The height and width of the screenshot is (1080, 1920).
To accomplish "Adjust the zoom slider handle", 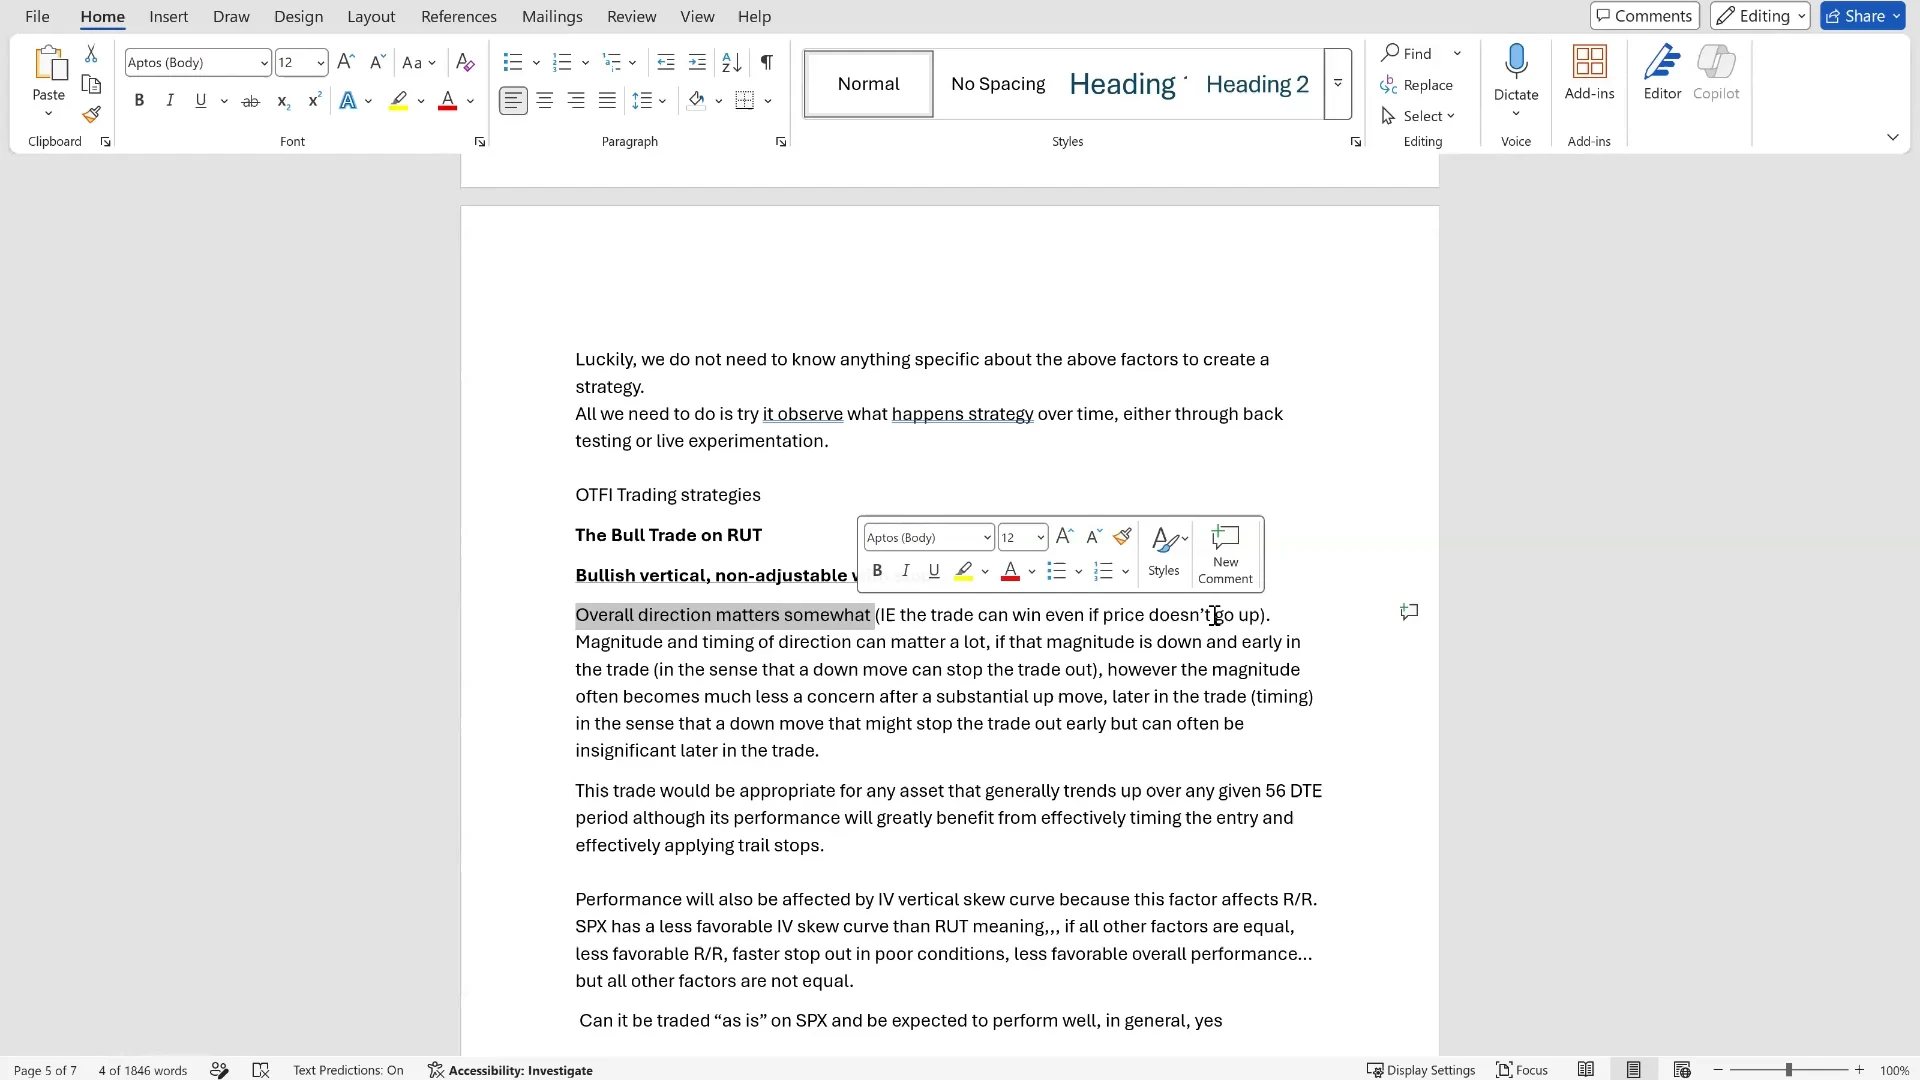I will 1789,1070.
